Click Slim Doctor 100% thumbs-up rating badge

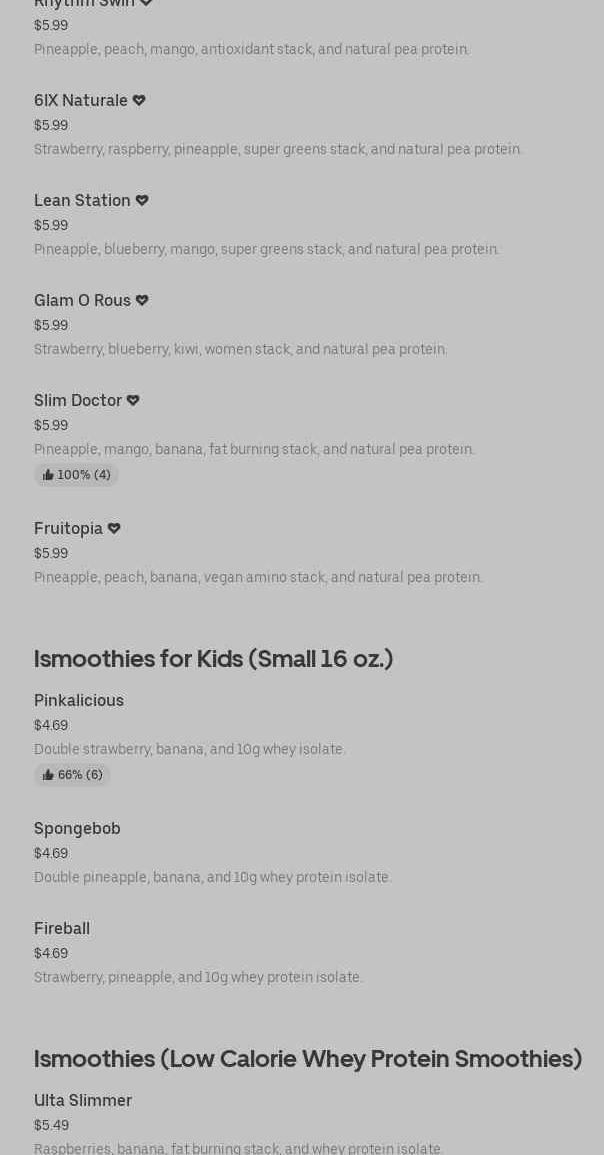click(76, 475)
